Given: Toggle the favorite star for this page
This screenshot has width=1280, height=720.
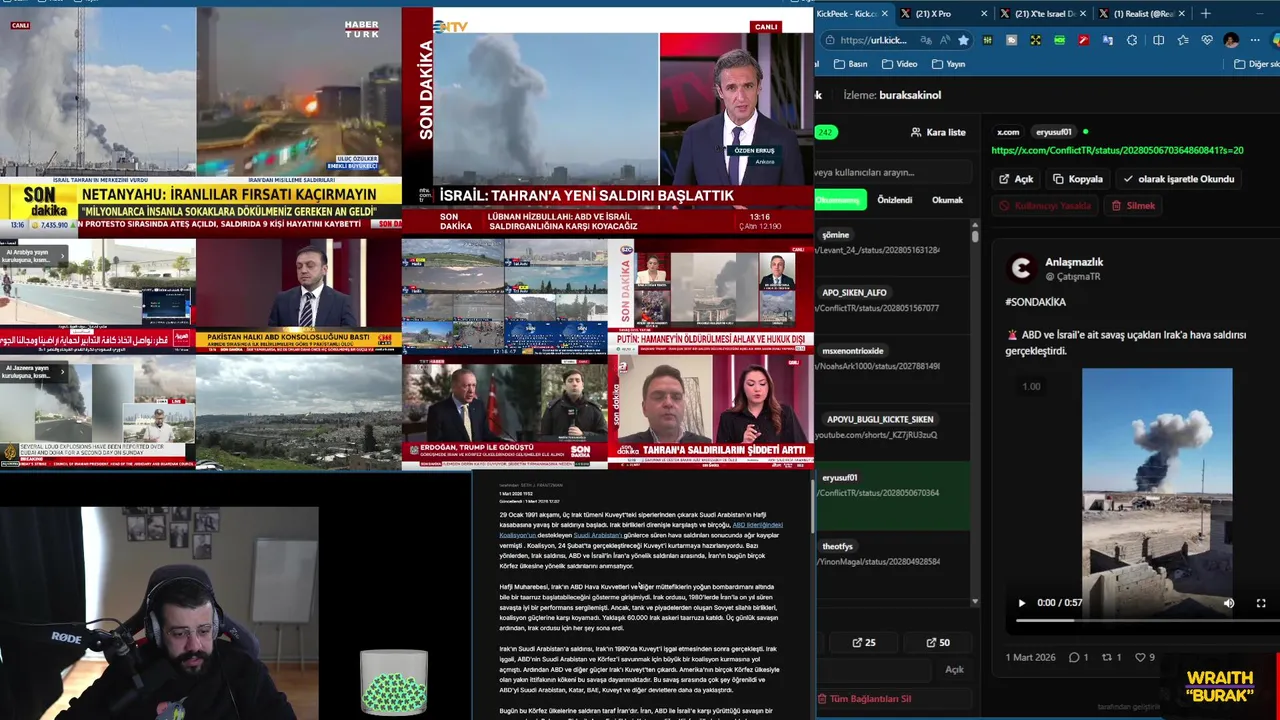Looking at the screenshot, I should coord(963,40).
